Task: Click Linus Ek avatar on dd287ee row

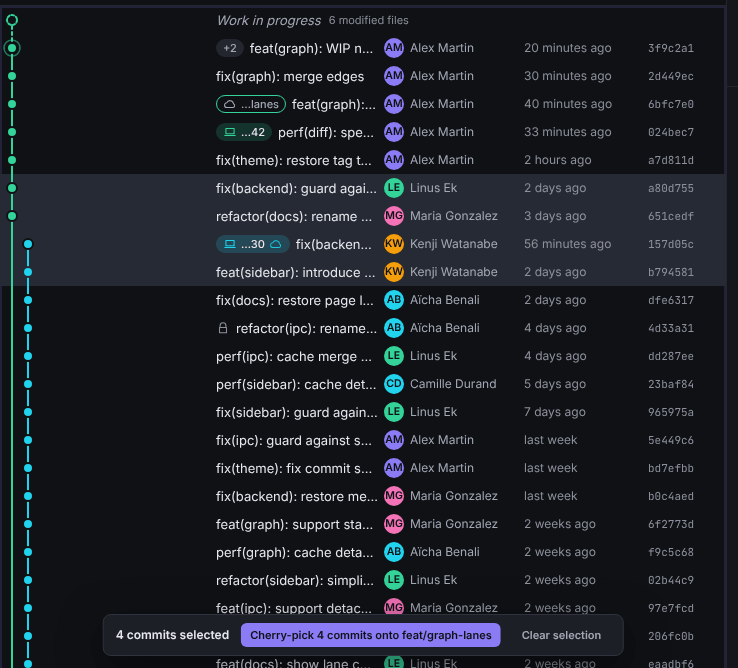Action: click(394, 356)
